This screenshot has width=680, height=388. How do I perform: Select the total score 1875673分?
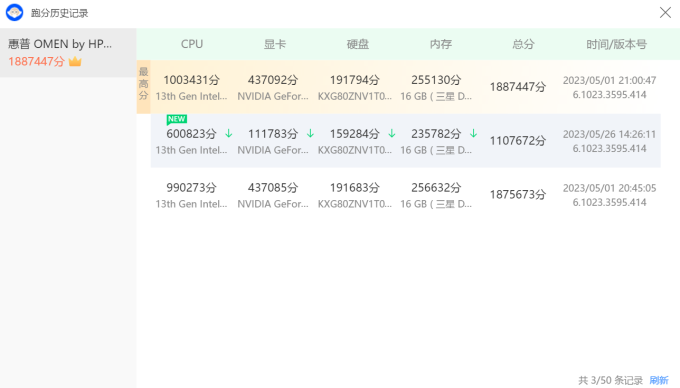517,195
